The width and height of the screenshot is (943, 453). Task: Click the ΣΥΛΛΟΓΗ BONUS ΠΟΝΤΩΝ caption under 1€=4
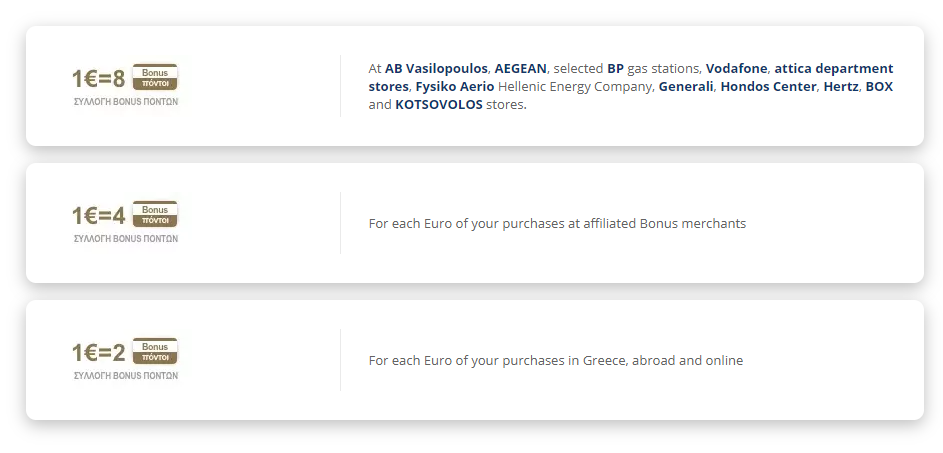[126, 239]
